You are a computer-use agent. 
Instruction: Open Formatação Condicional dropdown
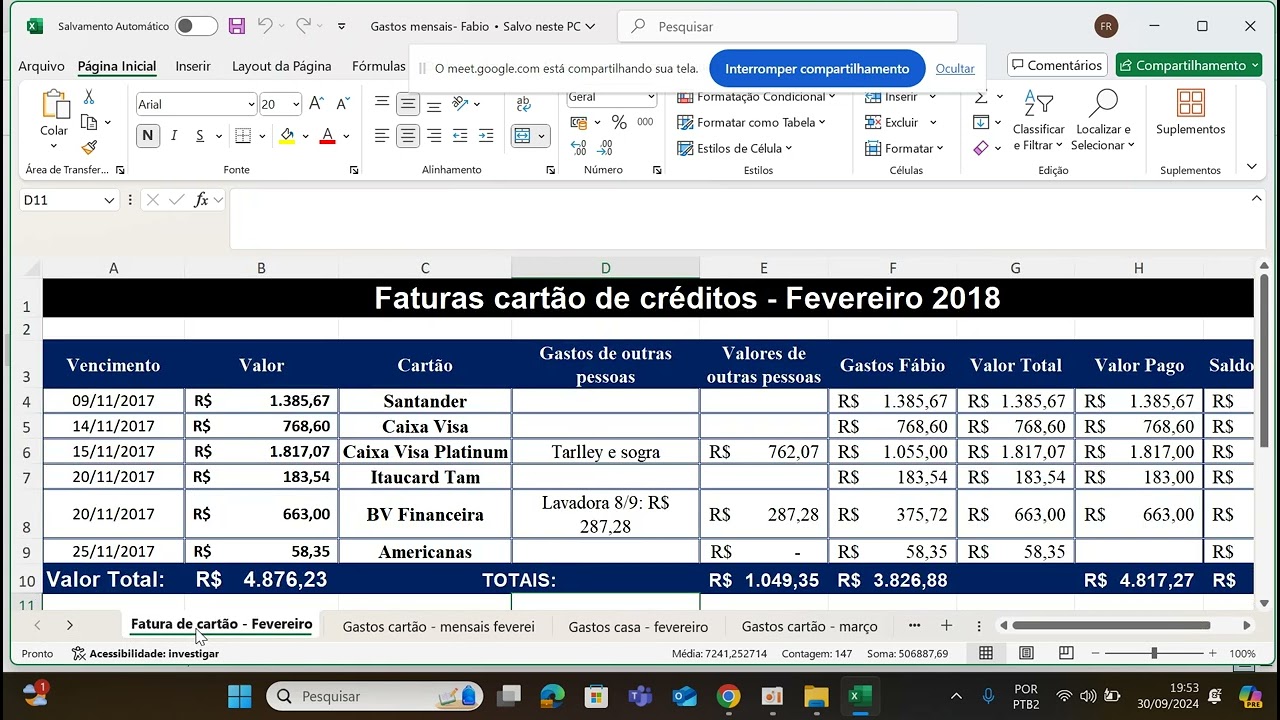pyautogui.click(x=757, y=97)
